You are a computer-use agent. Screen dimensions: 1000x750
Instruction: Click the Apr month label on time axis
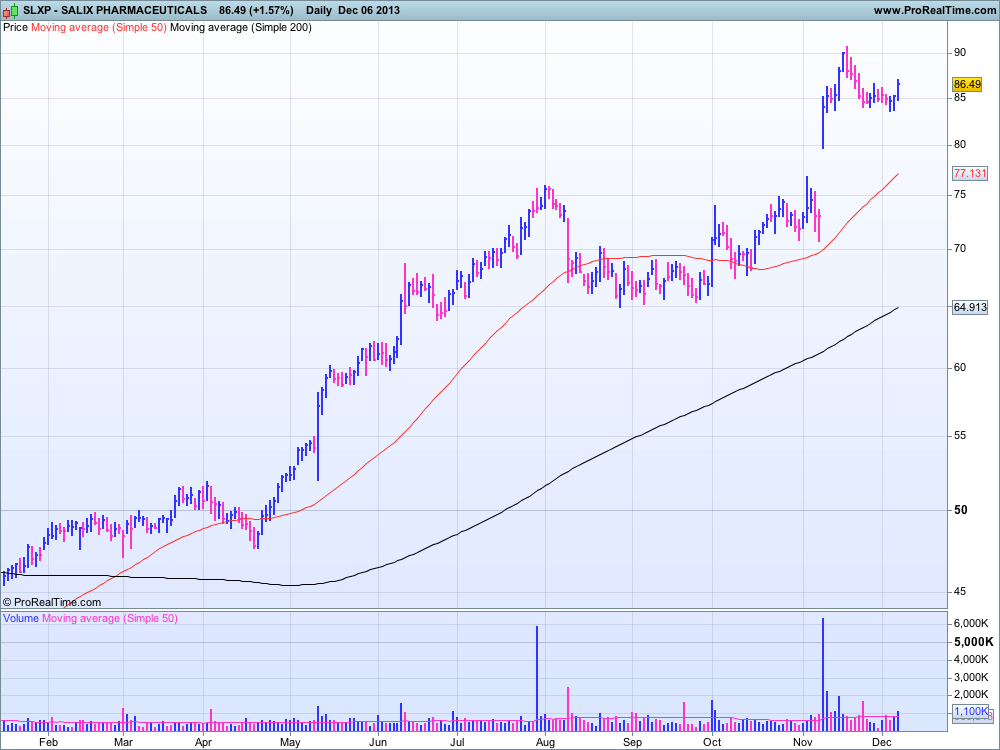(x=203, y=742)
